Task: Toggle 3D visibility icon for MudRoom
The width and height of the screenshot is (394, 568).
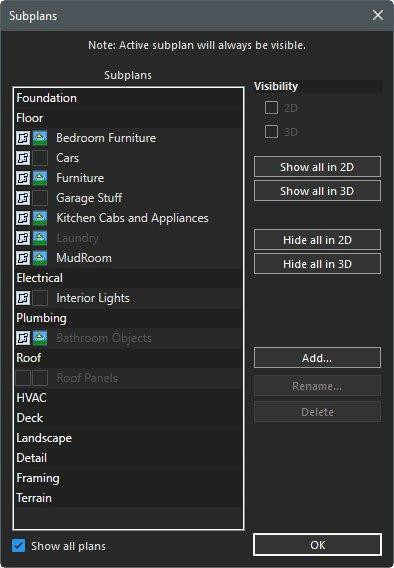Action: point(40,258)
